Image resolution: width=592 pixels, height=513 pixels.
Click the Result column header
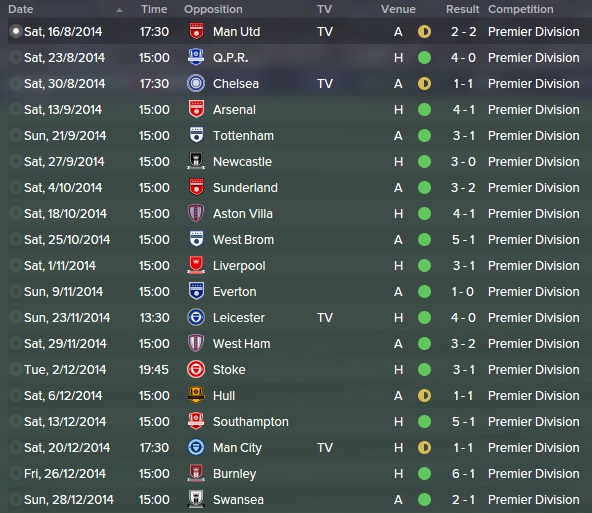pyautogui.click(x=462, y=9)
